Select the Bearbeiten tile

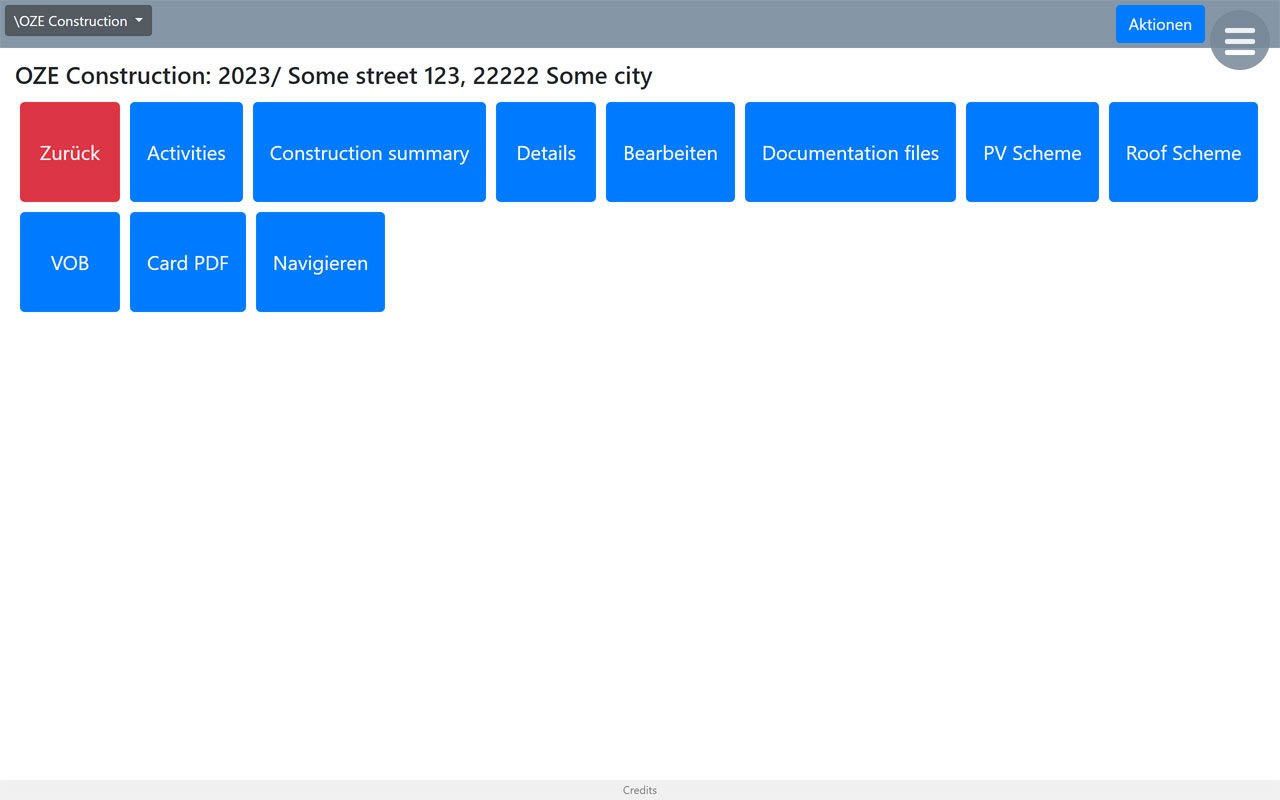click(x=670, y=152)
